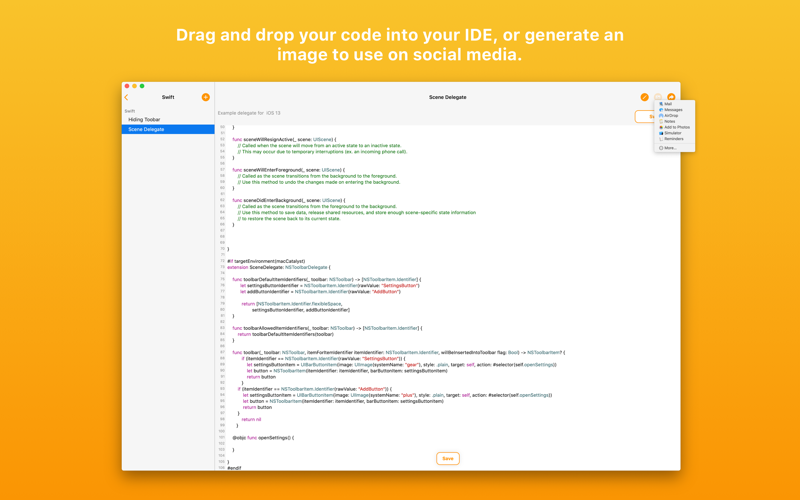Click the faded generate-image icon in toolbar
The height and width of the screenshot is (500, 800).
click(x=658, y=97)
